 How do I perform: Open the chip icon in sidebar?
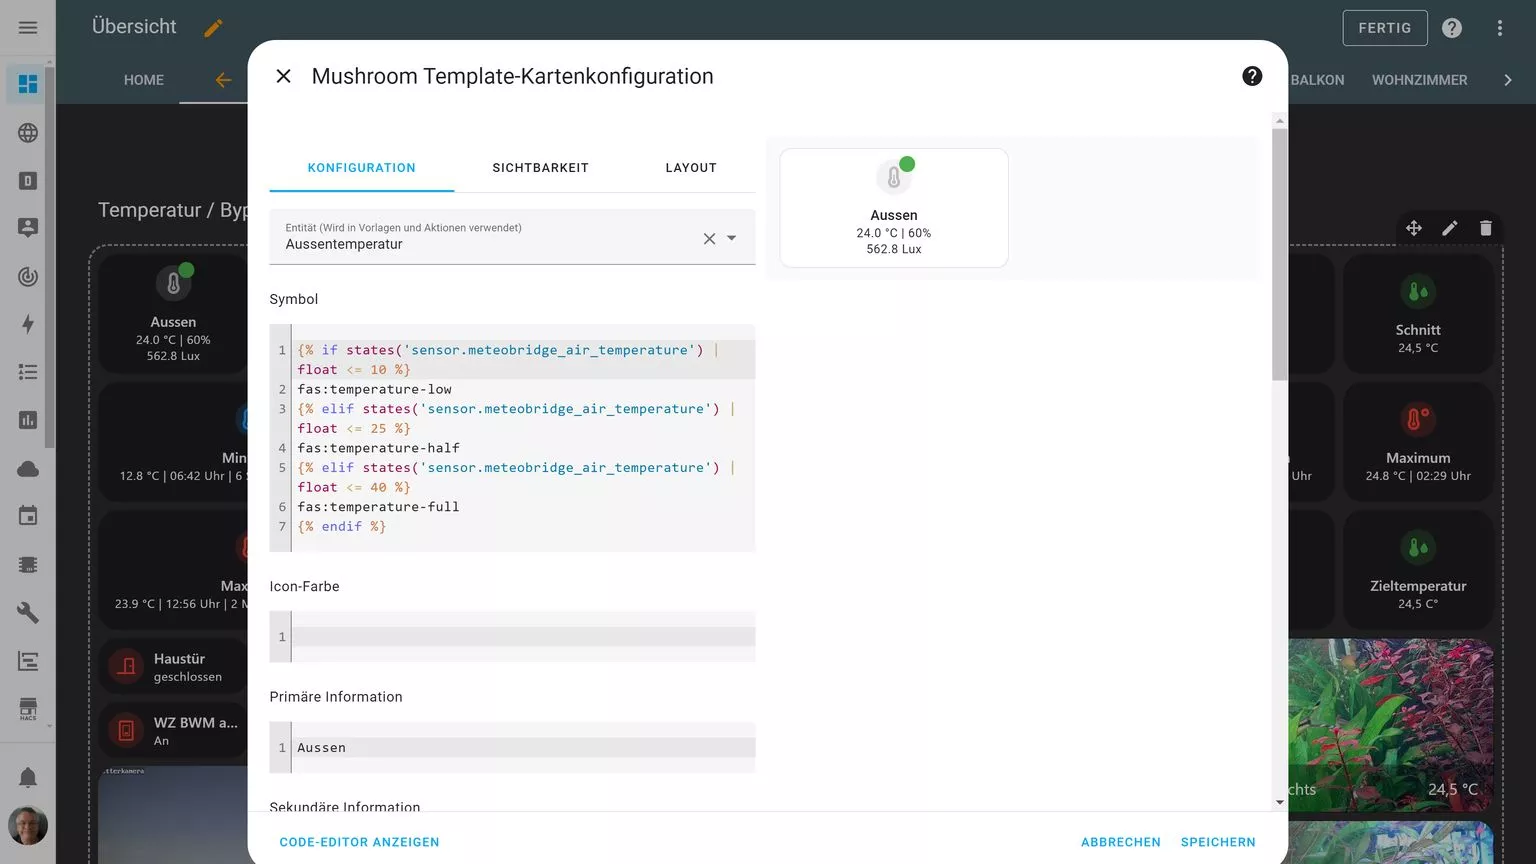coord(28,564)
